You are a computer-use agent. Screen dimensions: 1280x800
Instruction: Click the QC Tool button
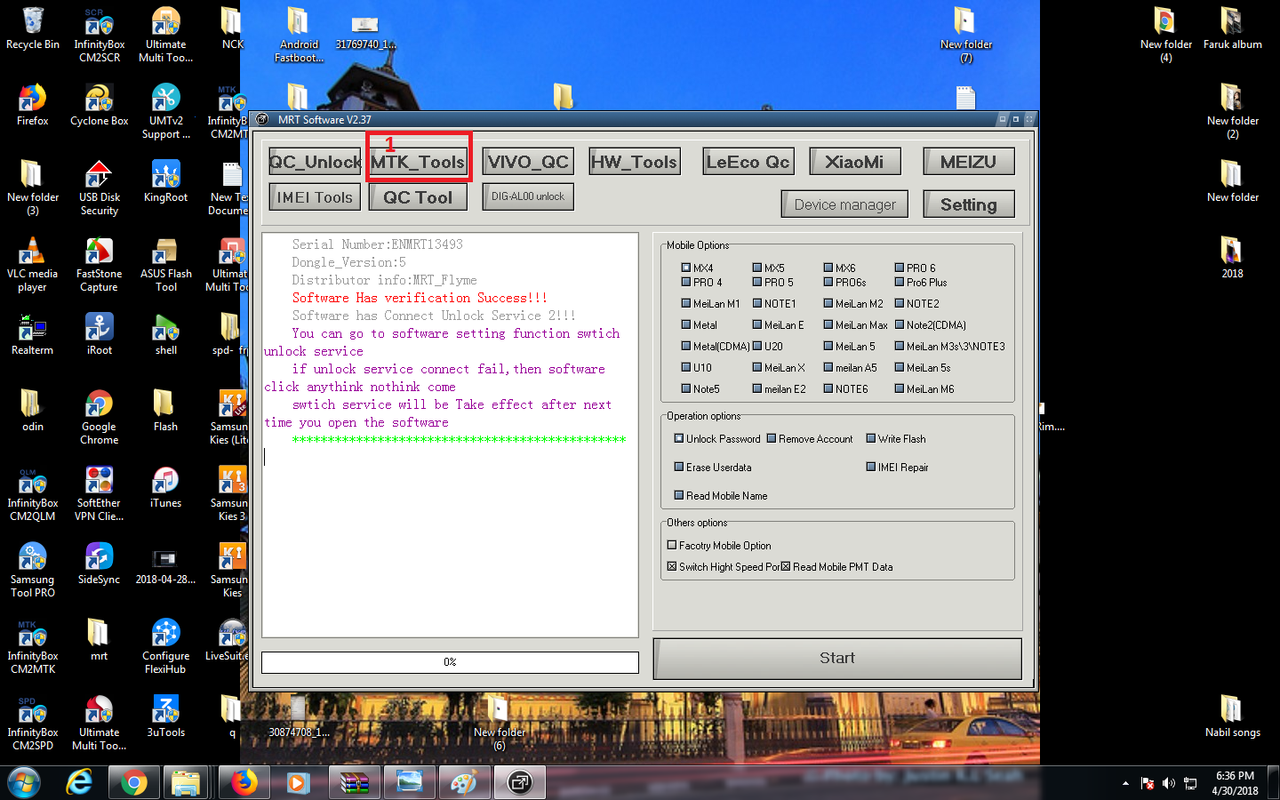tap(418, 197)
